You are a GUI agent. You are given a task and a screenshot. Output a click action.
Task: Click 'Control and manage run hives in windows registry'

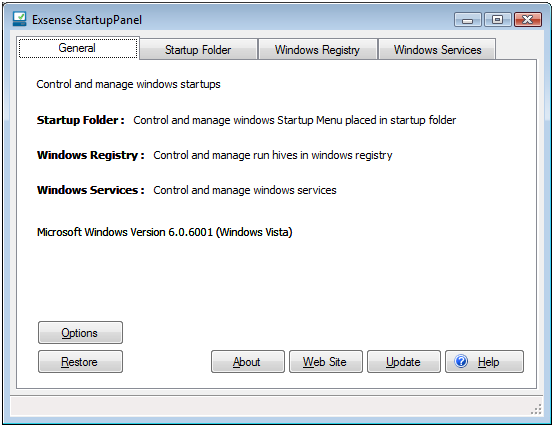(x=273, y=155)
